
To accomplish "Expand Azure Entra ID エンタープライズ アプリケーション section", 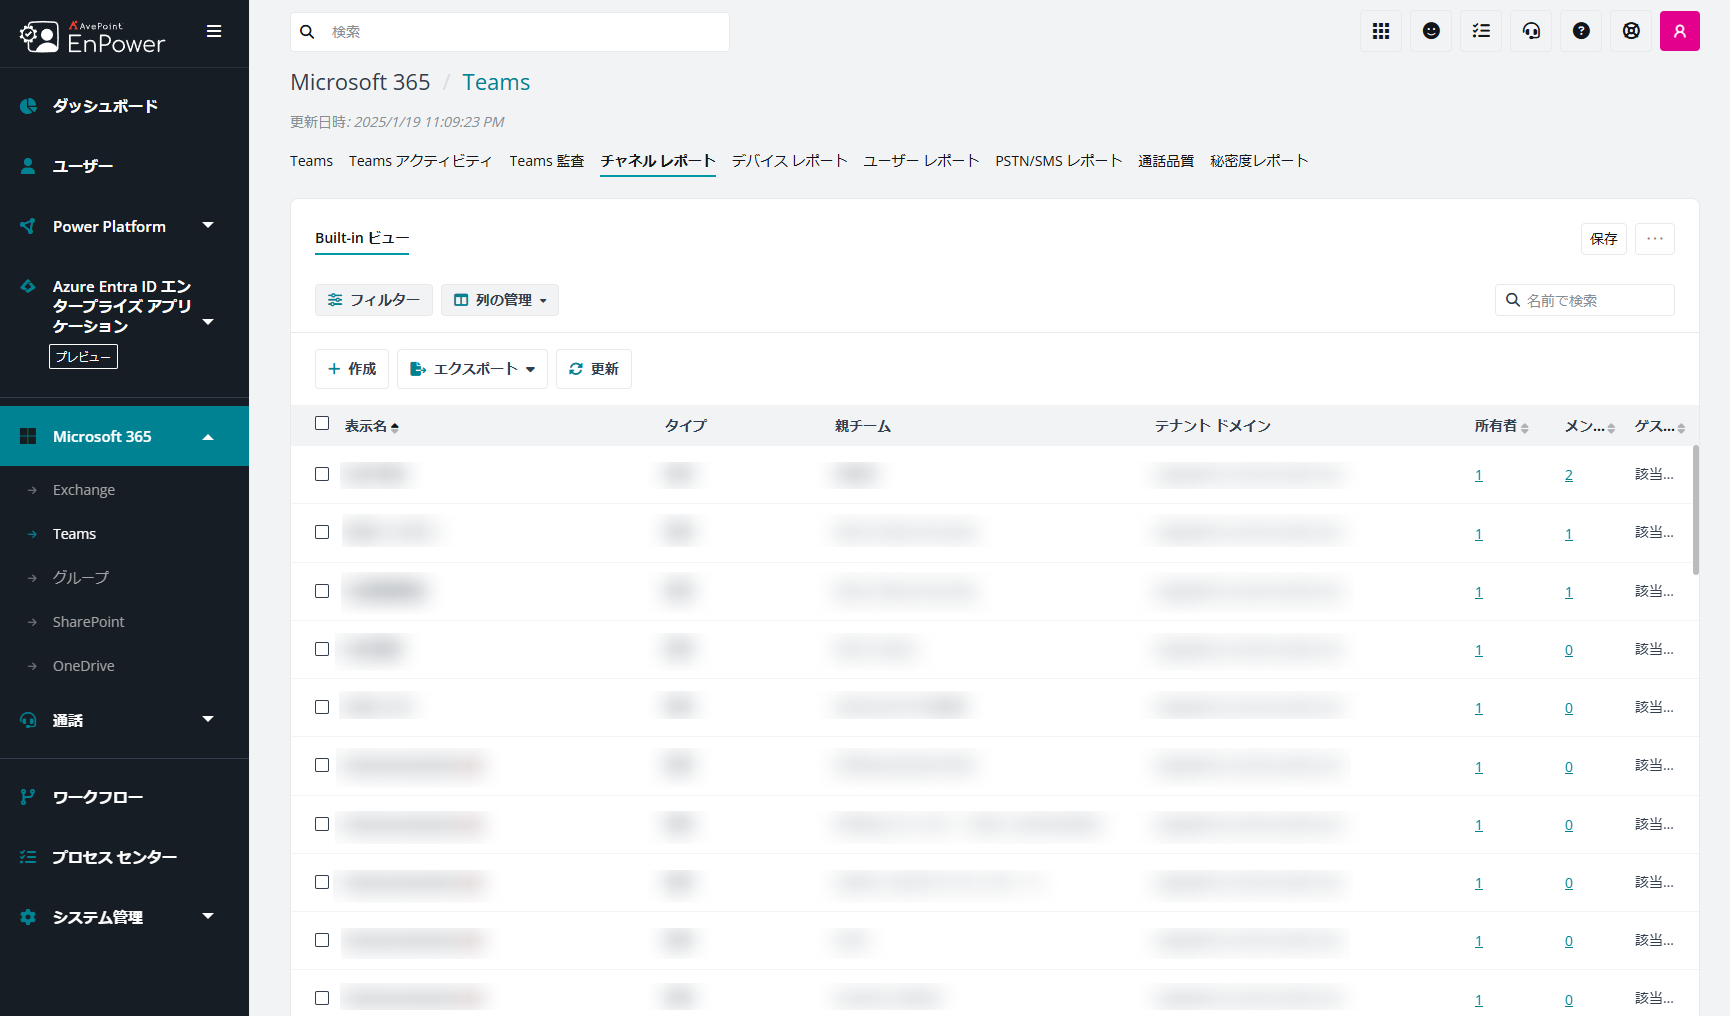I will click(x=208, y=322).
